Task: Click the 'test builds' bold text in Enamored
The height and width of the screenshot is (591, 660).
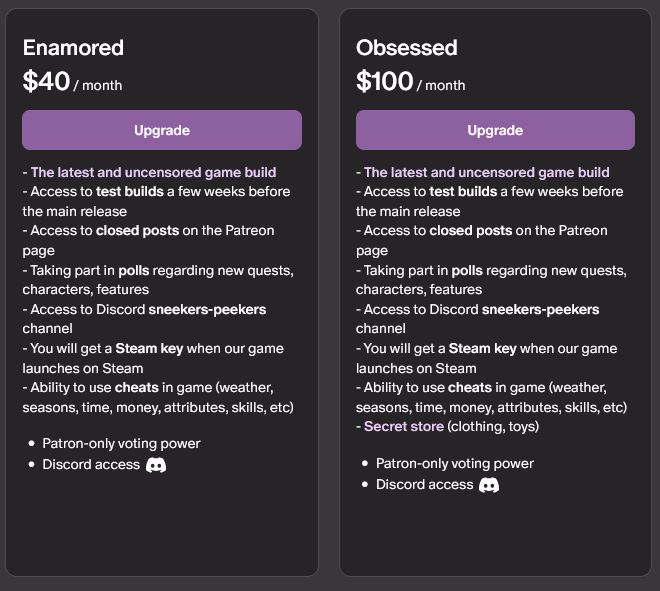Action: (x=130, y=192)
